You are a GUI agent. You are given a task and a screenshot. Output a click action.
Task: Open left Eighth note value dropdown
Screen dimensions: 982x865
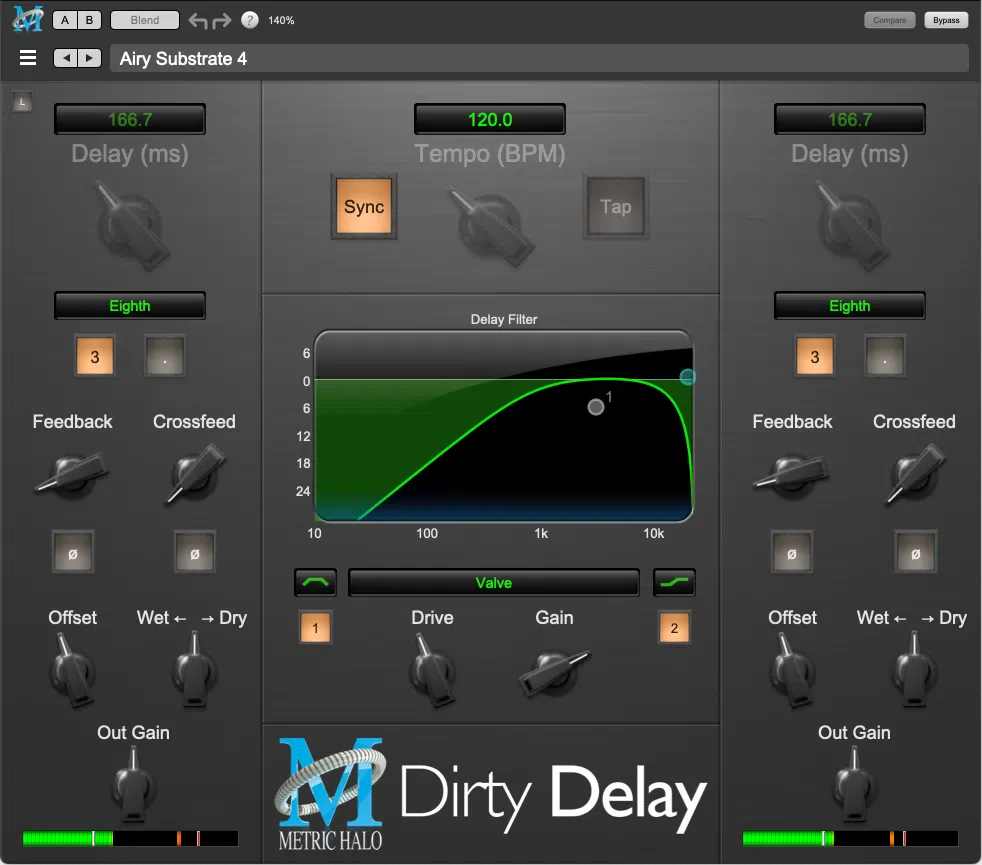(x=130, y=306)
